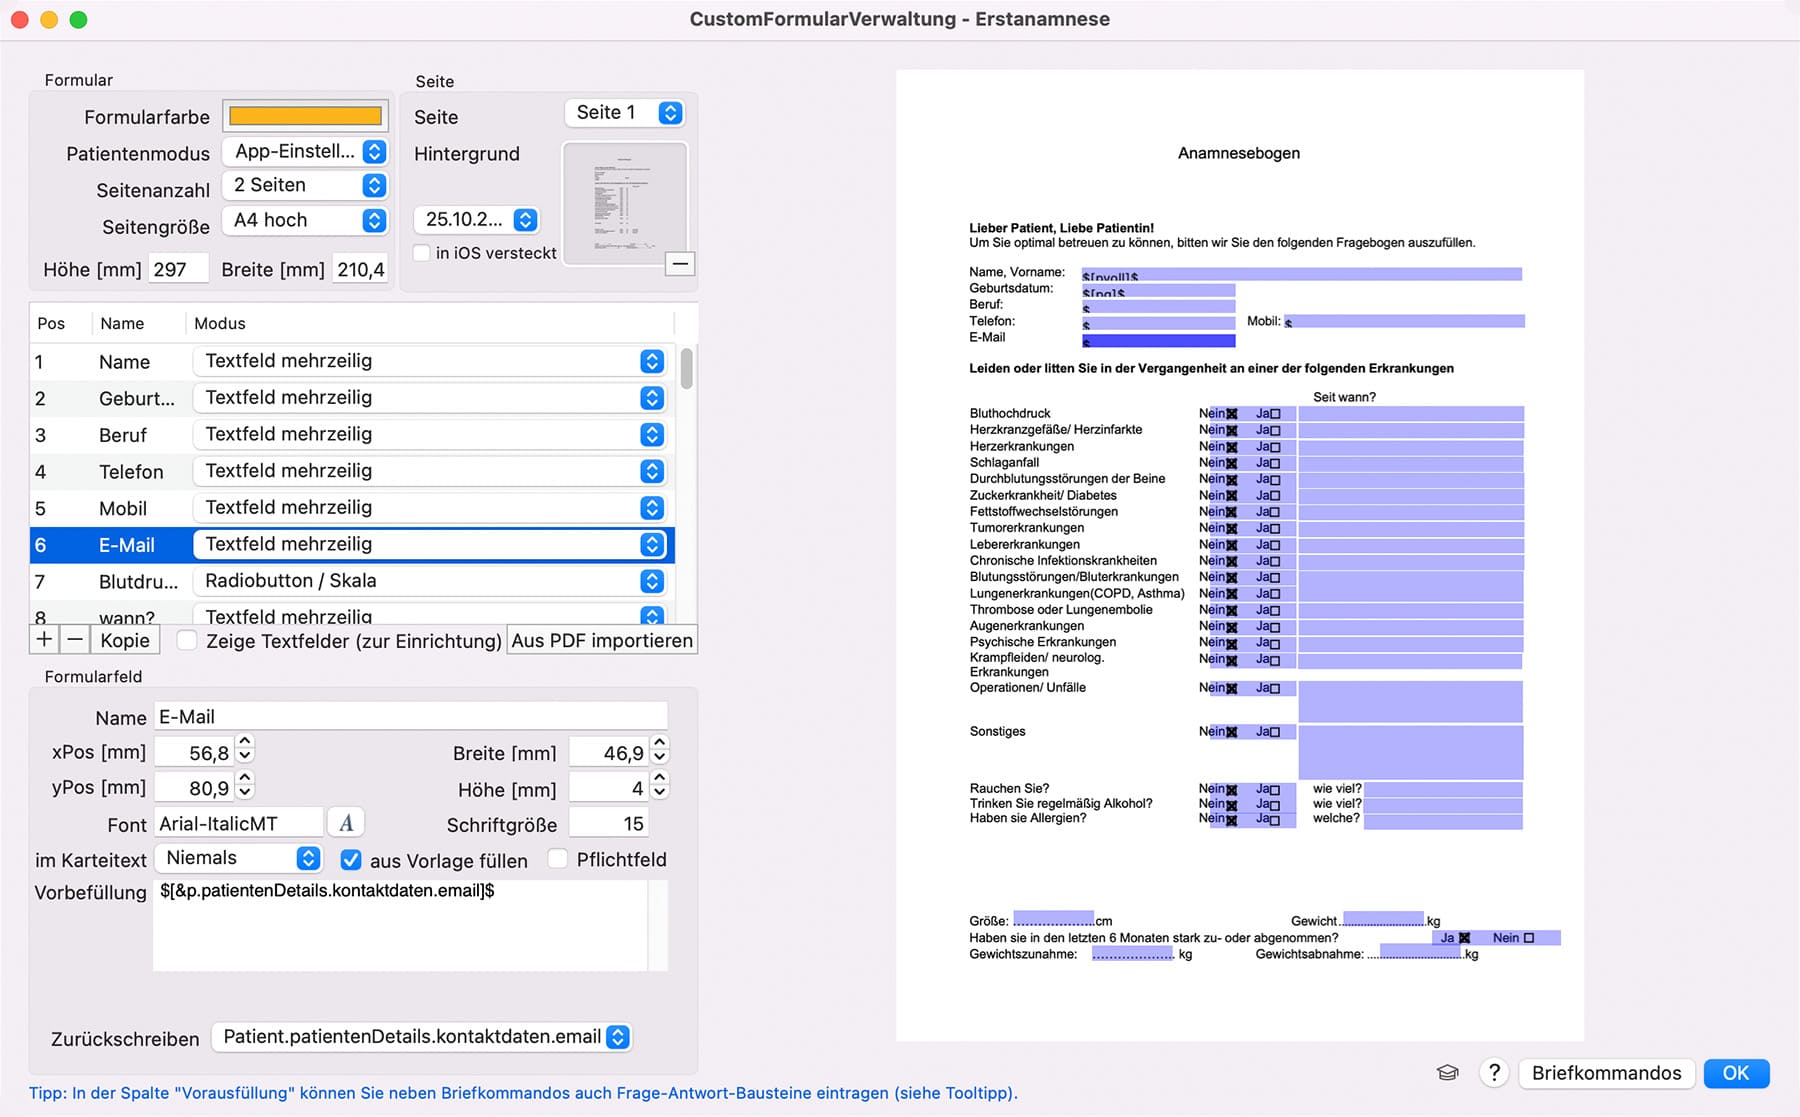Uncheck 'aus Vorlage füllen' checkbox
Image resolution: width=1800 pixels, height=1117 pixels.
pyautogui.click(x=351, y=860)
